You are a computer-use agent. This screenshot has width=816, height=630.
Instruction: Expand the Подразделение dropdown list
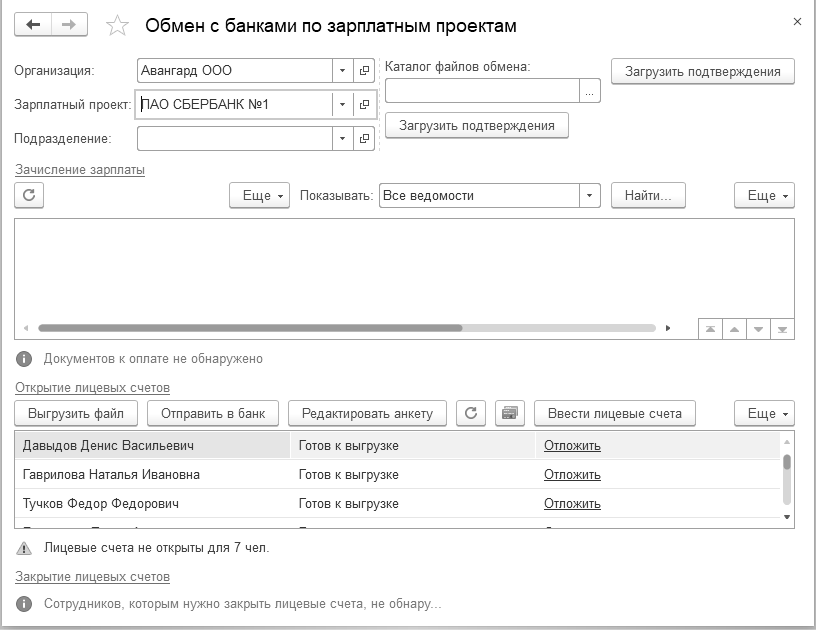[342, 138]
